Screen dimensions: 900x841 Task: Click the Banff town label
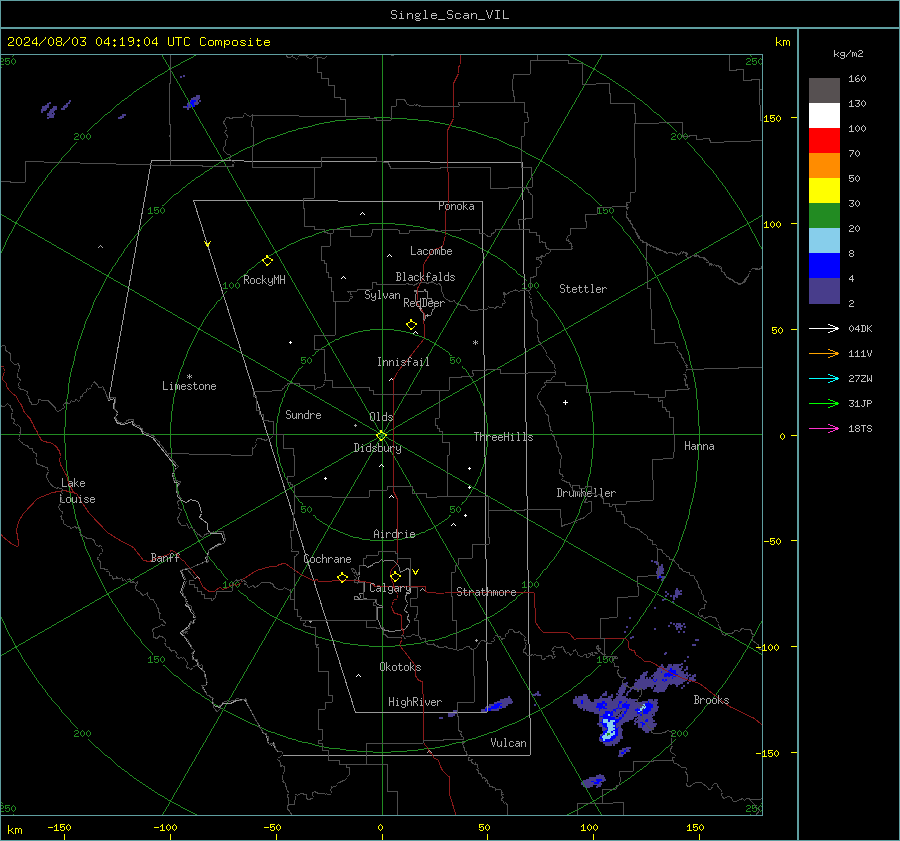[x=165, y=557]
